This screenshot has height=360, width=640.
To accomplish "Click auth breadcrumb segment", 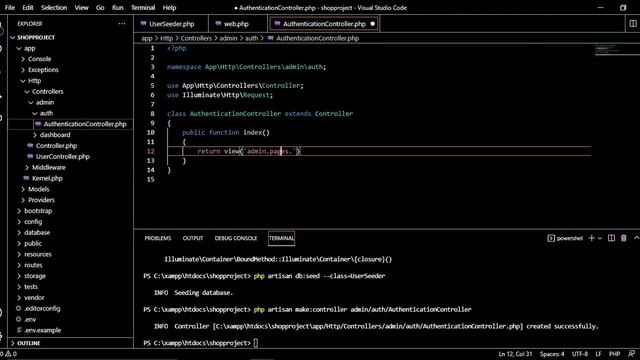I will [x=251, y=38].
